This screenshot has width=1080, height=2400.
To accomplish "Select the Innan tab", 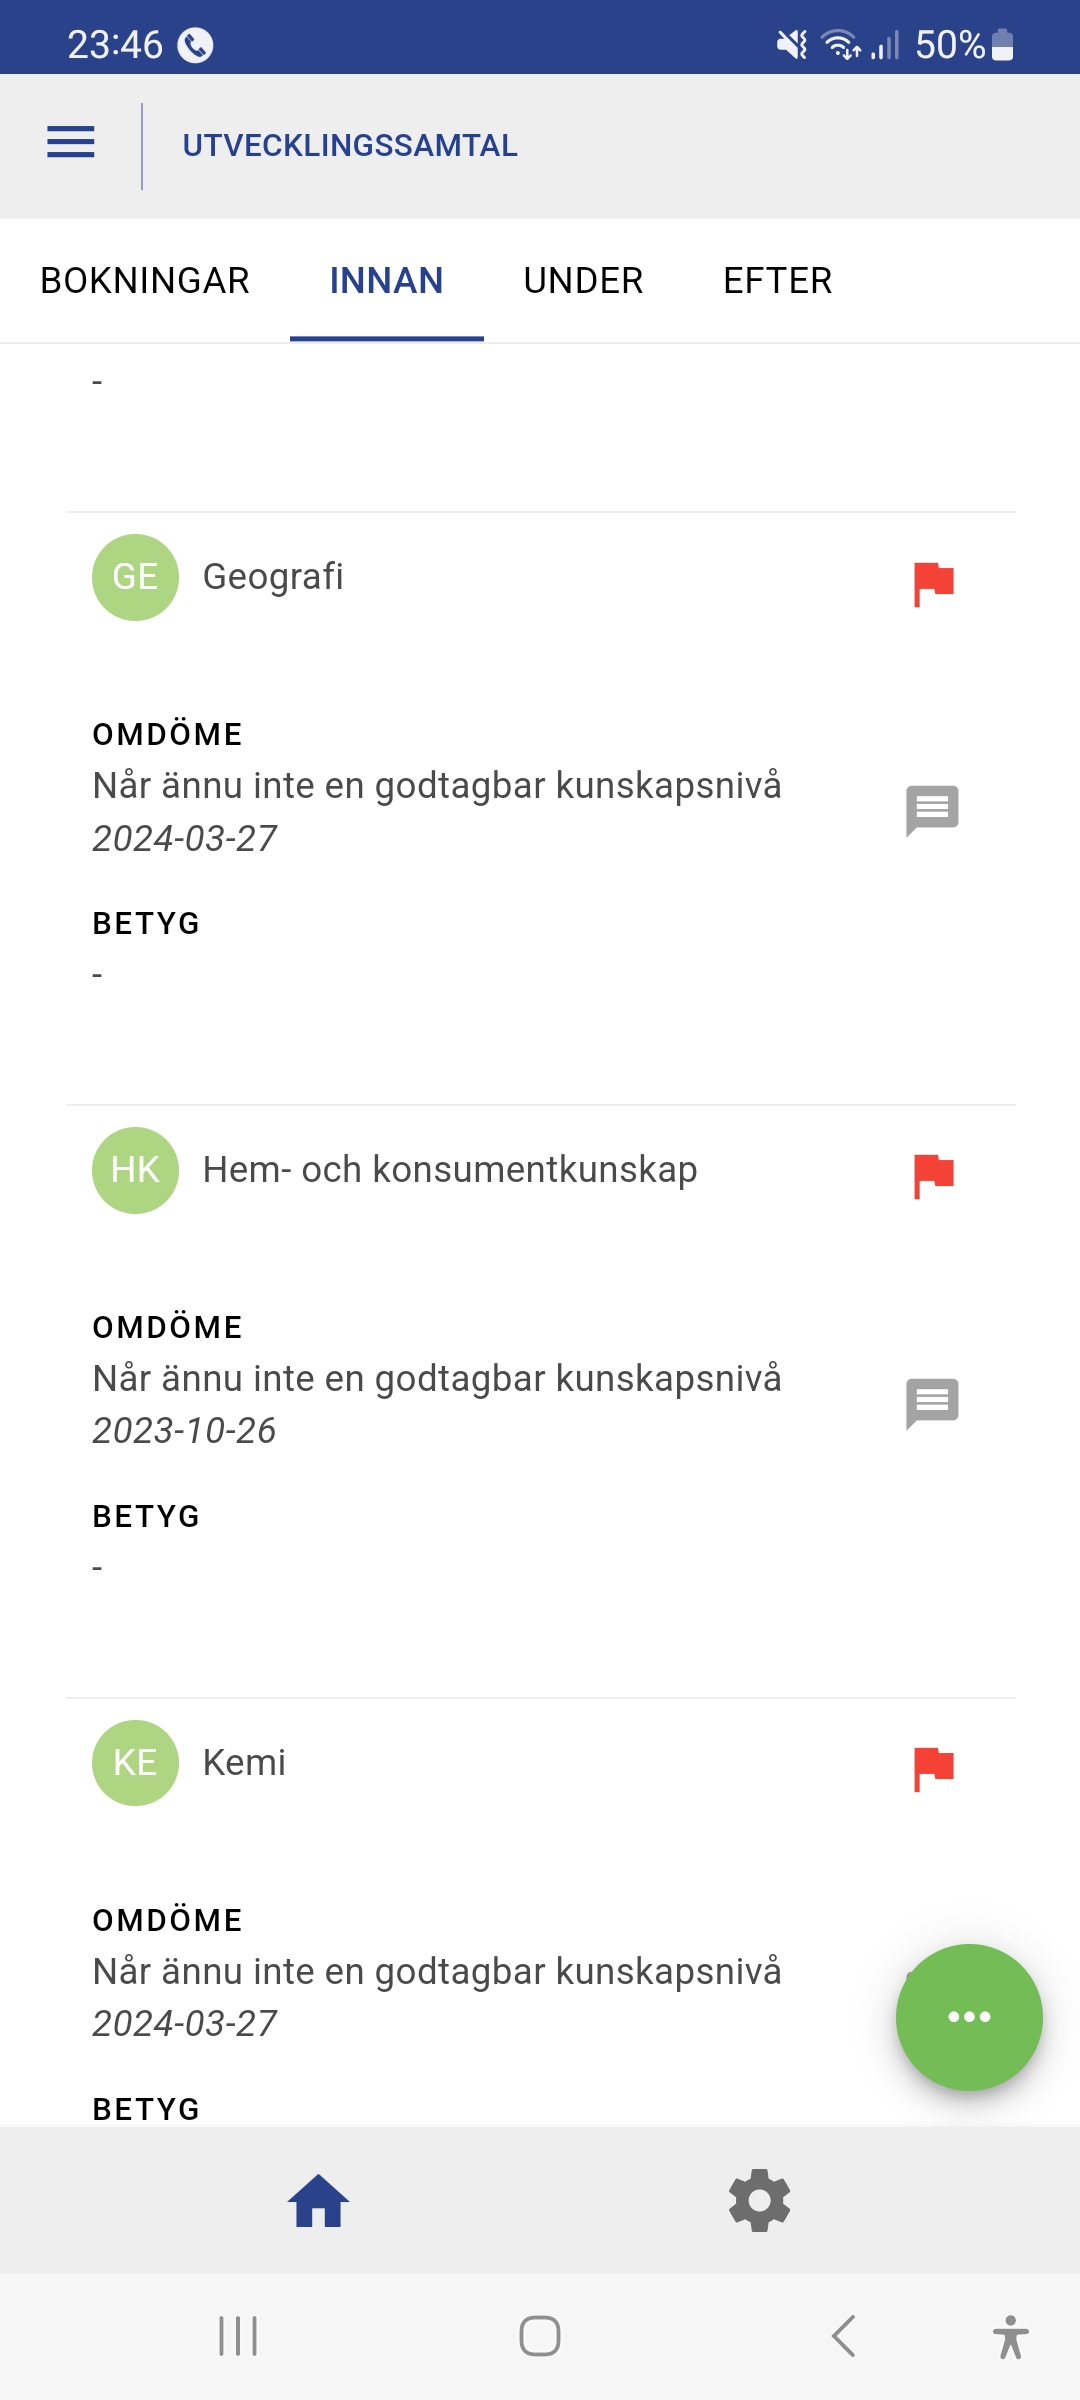I will coord(386,281).
